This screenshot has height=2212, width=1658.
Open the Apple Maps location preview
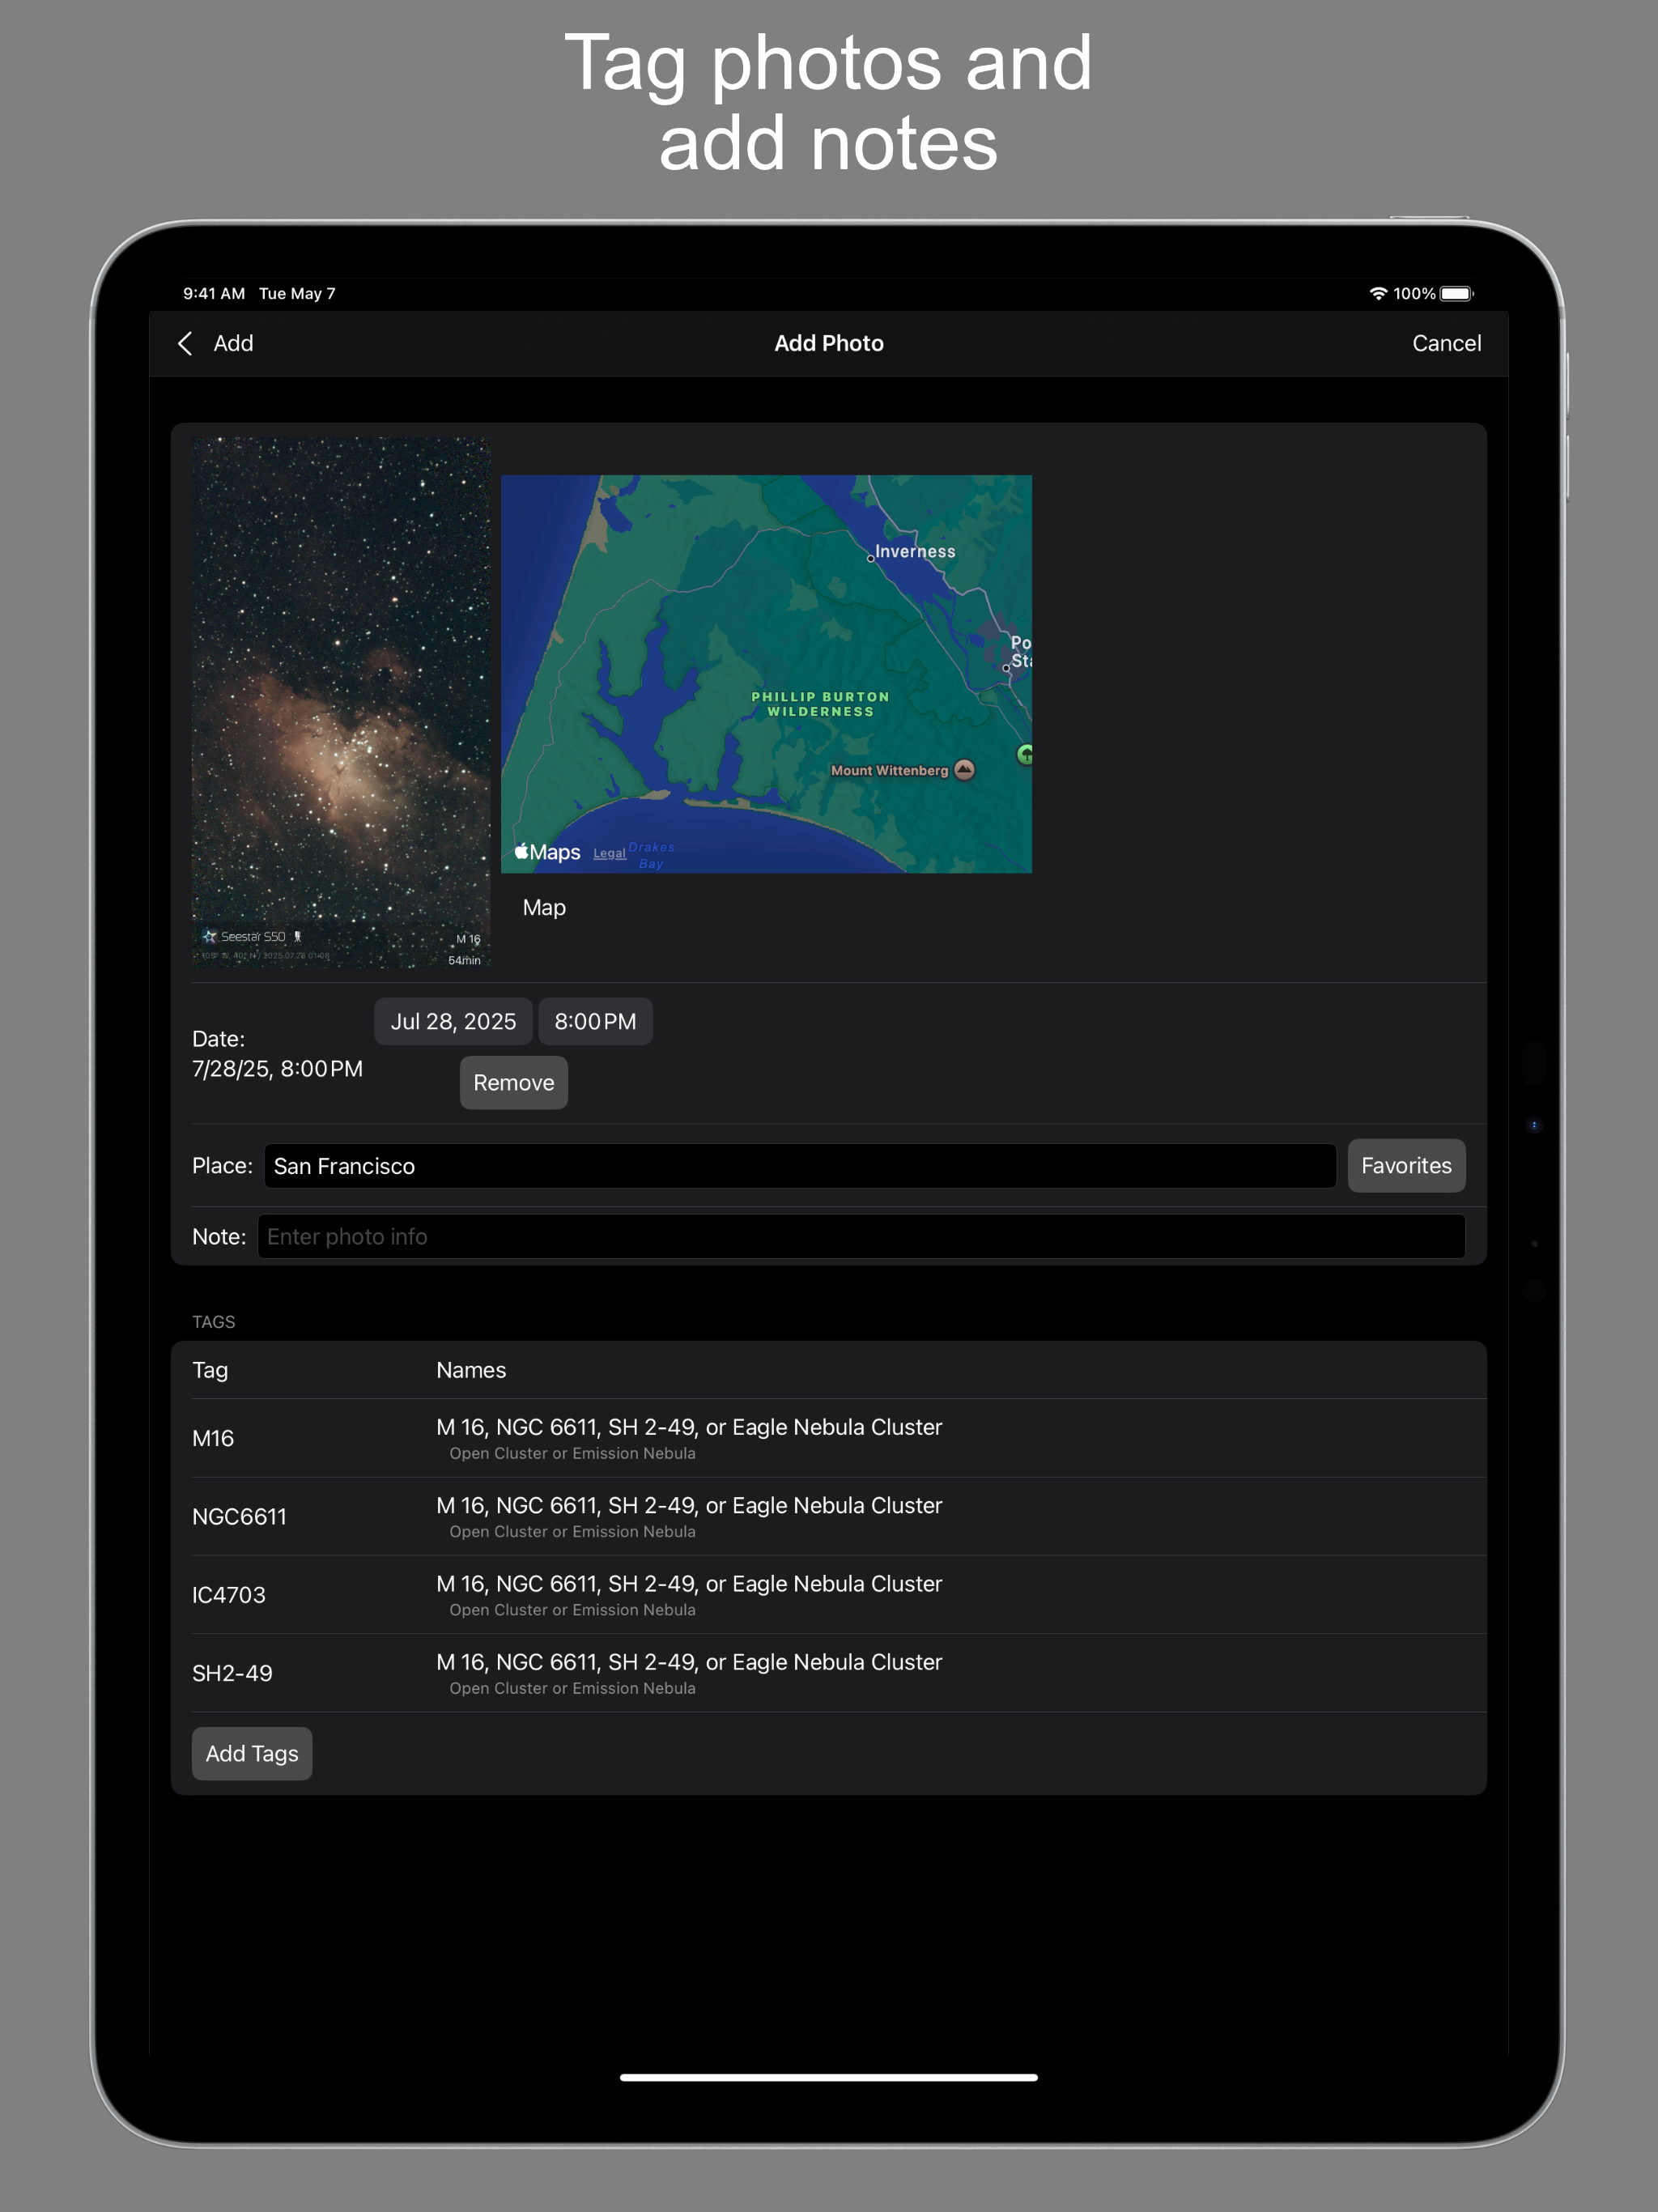coord(766,674)
